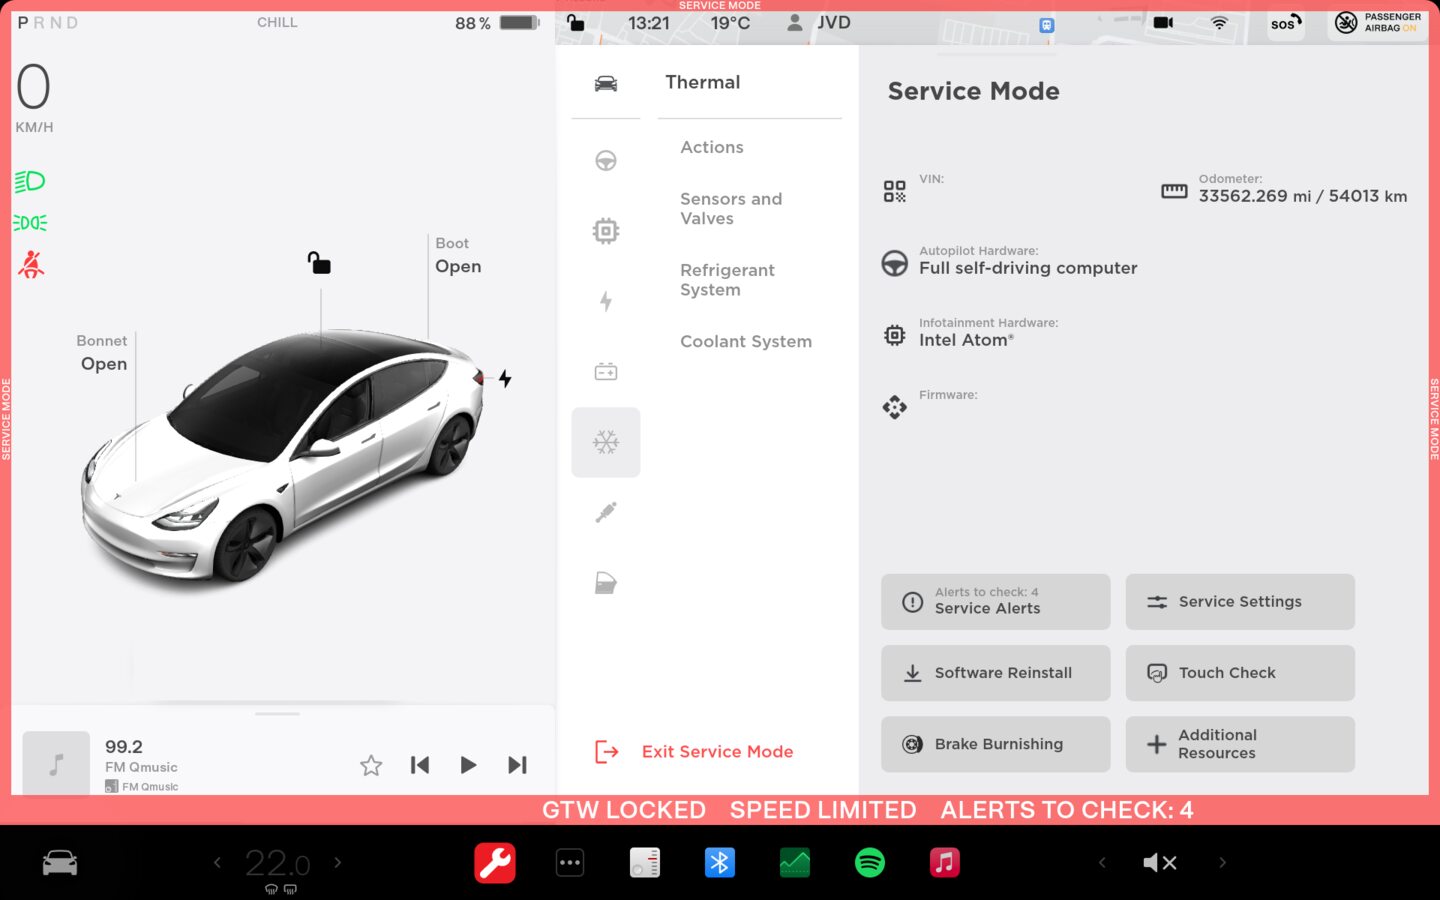
Task: Exit Service Mode
Action: tap(717, 752)
